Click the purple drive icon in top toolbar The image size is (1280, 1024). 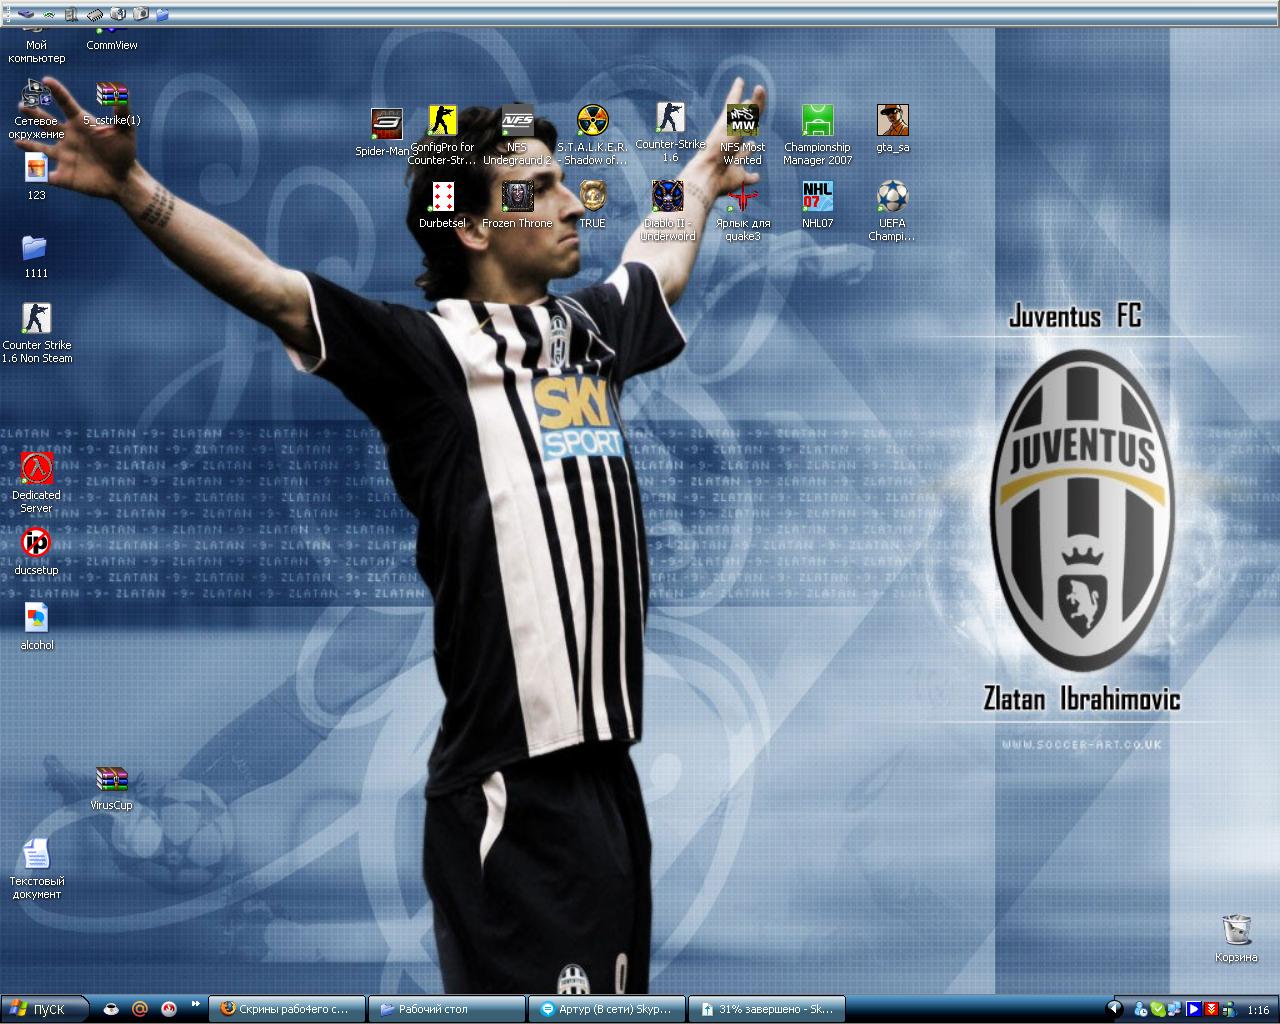pos(26,14)
